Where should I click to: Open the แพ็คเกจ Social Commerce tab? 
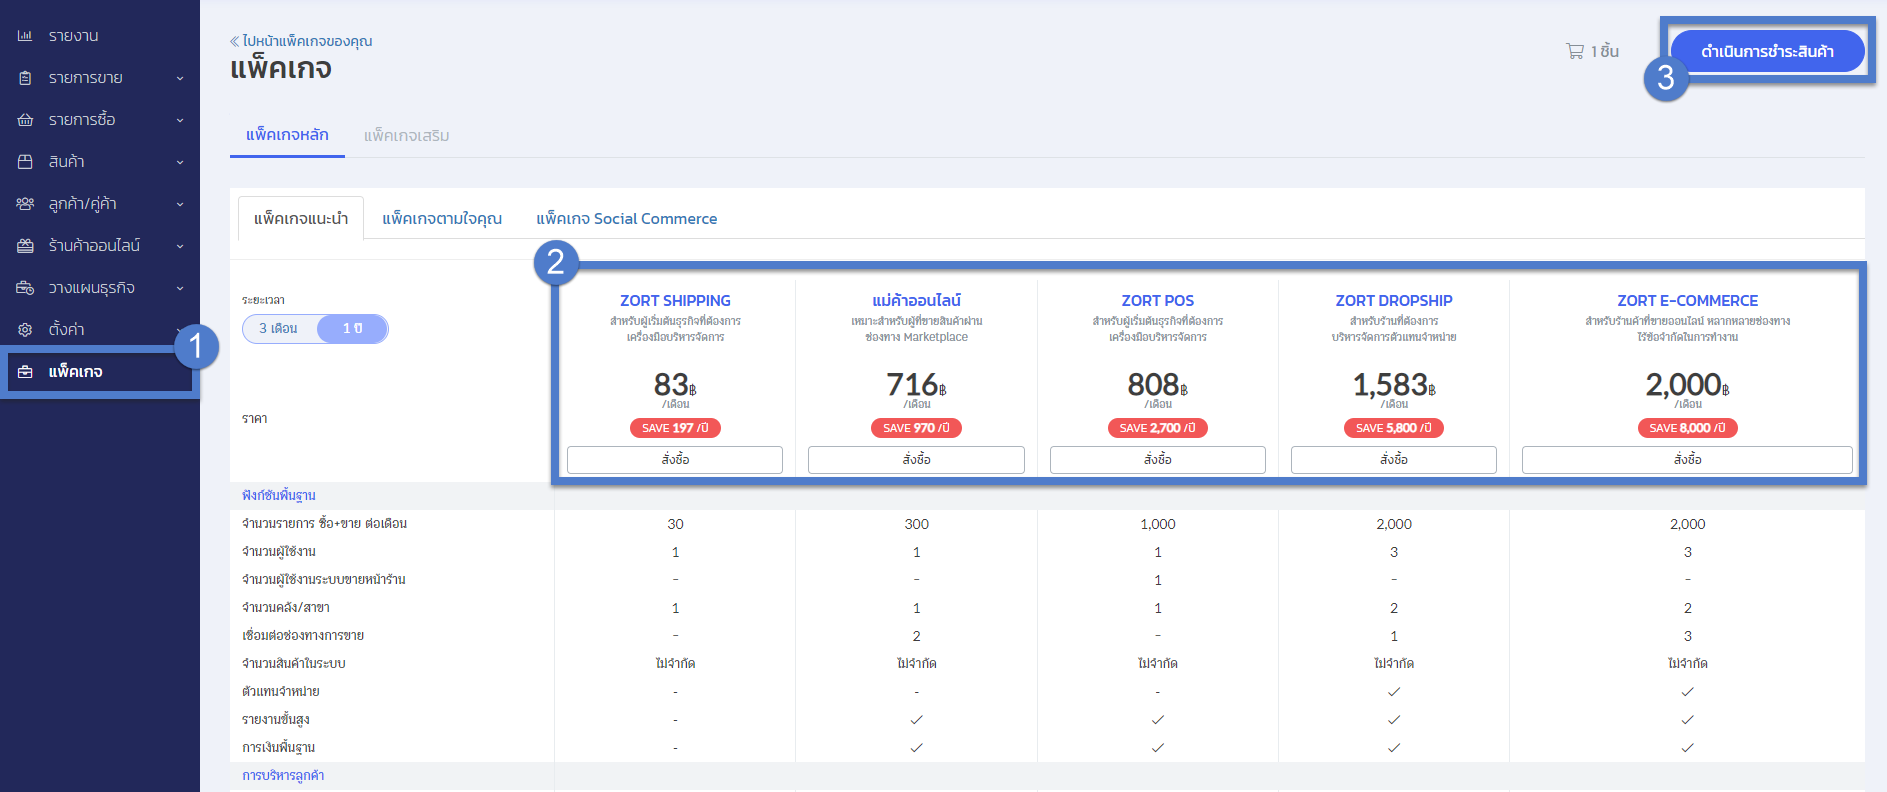coord(626,218)
